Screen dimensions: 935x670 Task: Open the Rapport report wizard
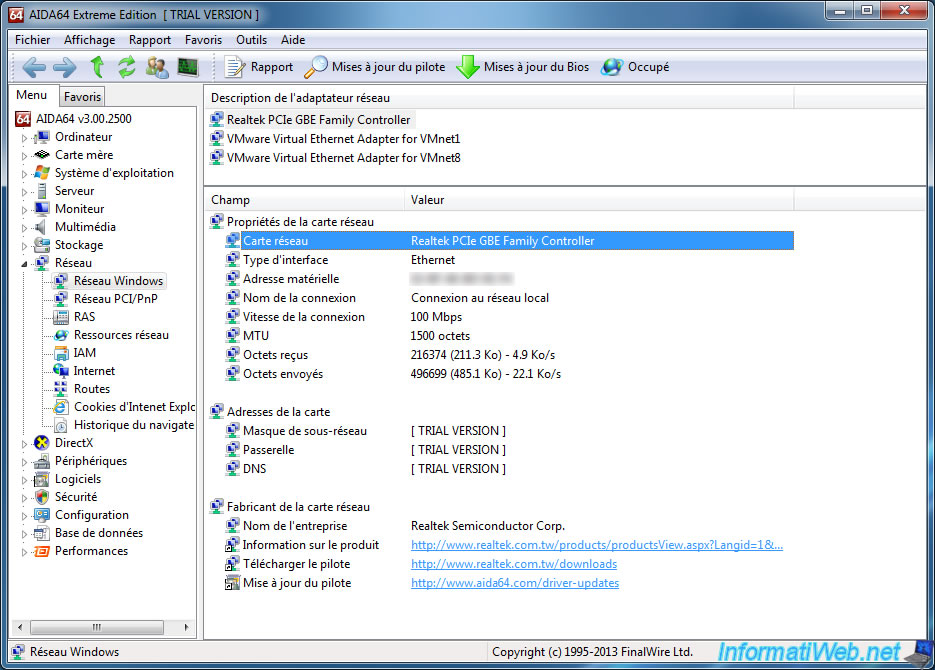point(259,67)
